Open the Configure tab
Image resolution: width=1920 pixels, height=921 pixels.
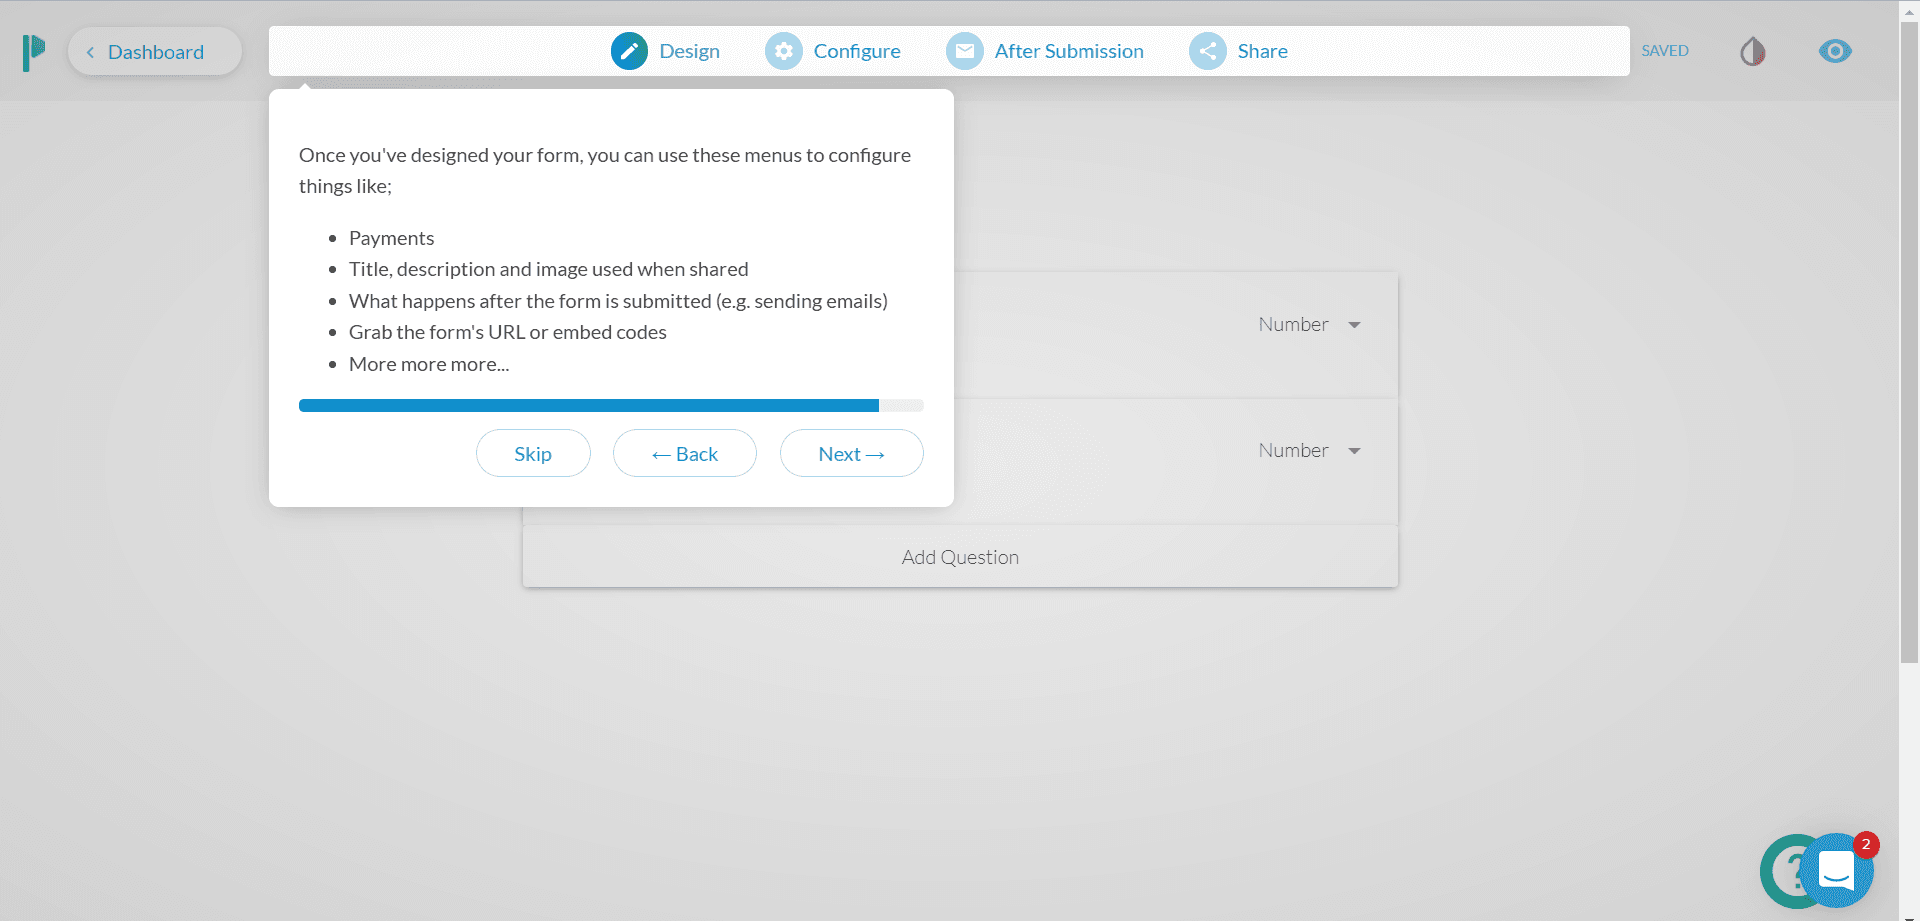833,51
